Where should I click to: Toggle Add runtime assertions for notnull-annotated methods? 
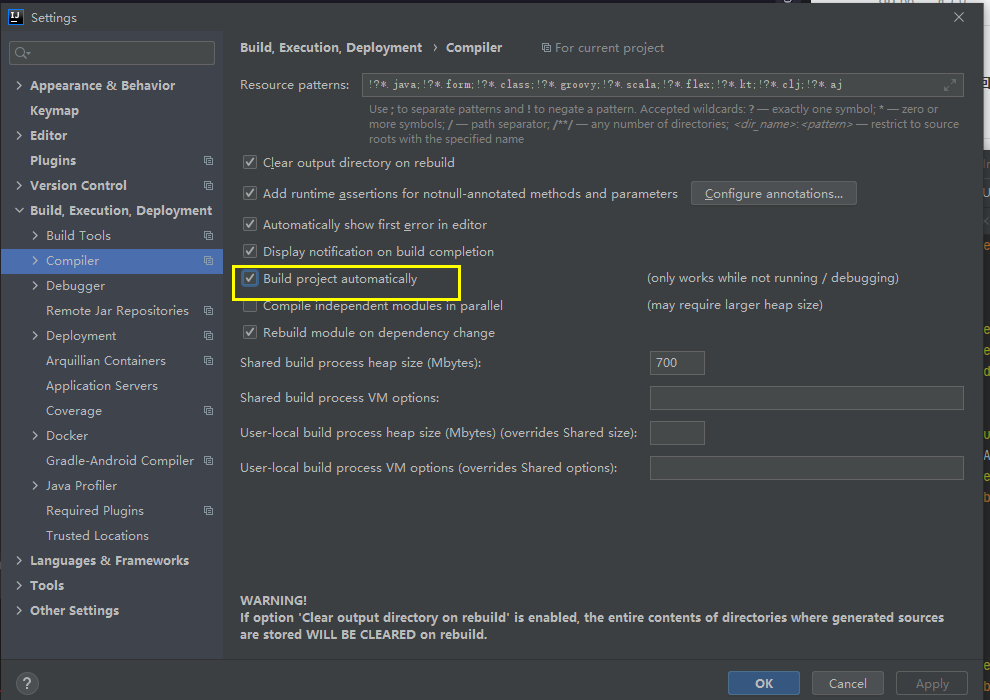(x=250, y=194)
